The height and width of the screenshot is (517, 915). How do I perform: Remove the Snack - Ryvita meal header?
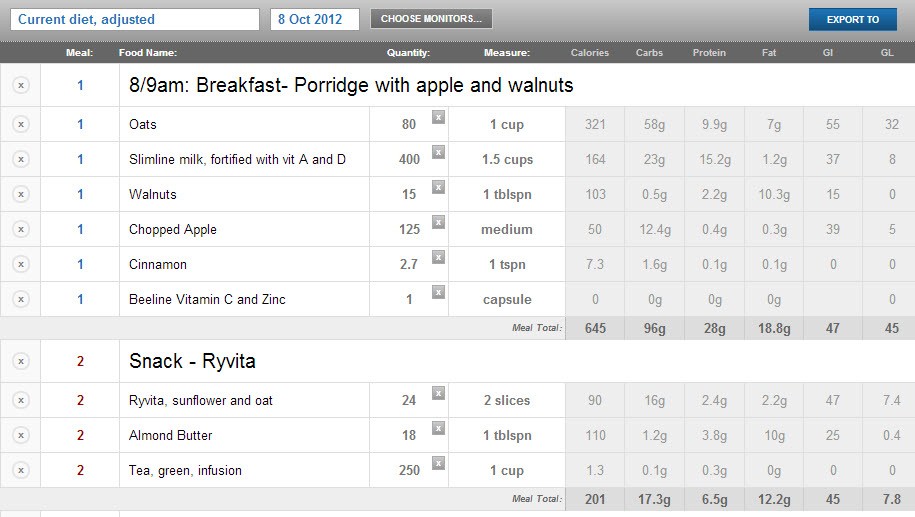21,361
